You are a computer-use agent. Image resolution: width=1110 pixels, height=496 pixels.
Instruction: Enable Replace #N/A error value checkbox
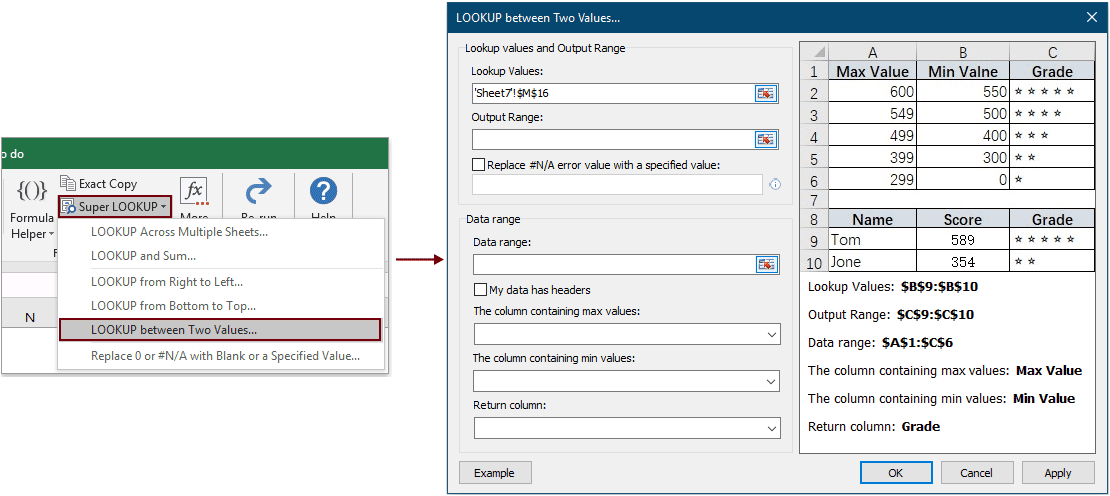[x=479, y=164]
